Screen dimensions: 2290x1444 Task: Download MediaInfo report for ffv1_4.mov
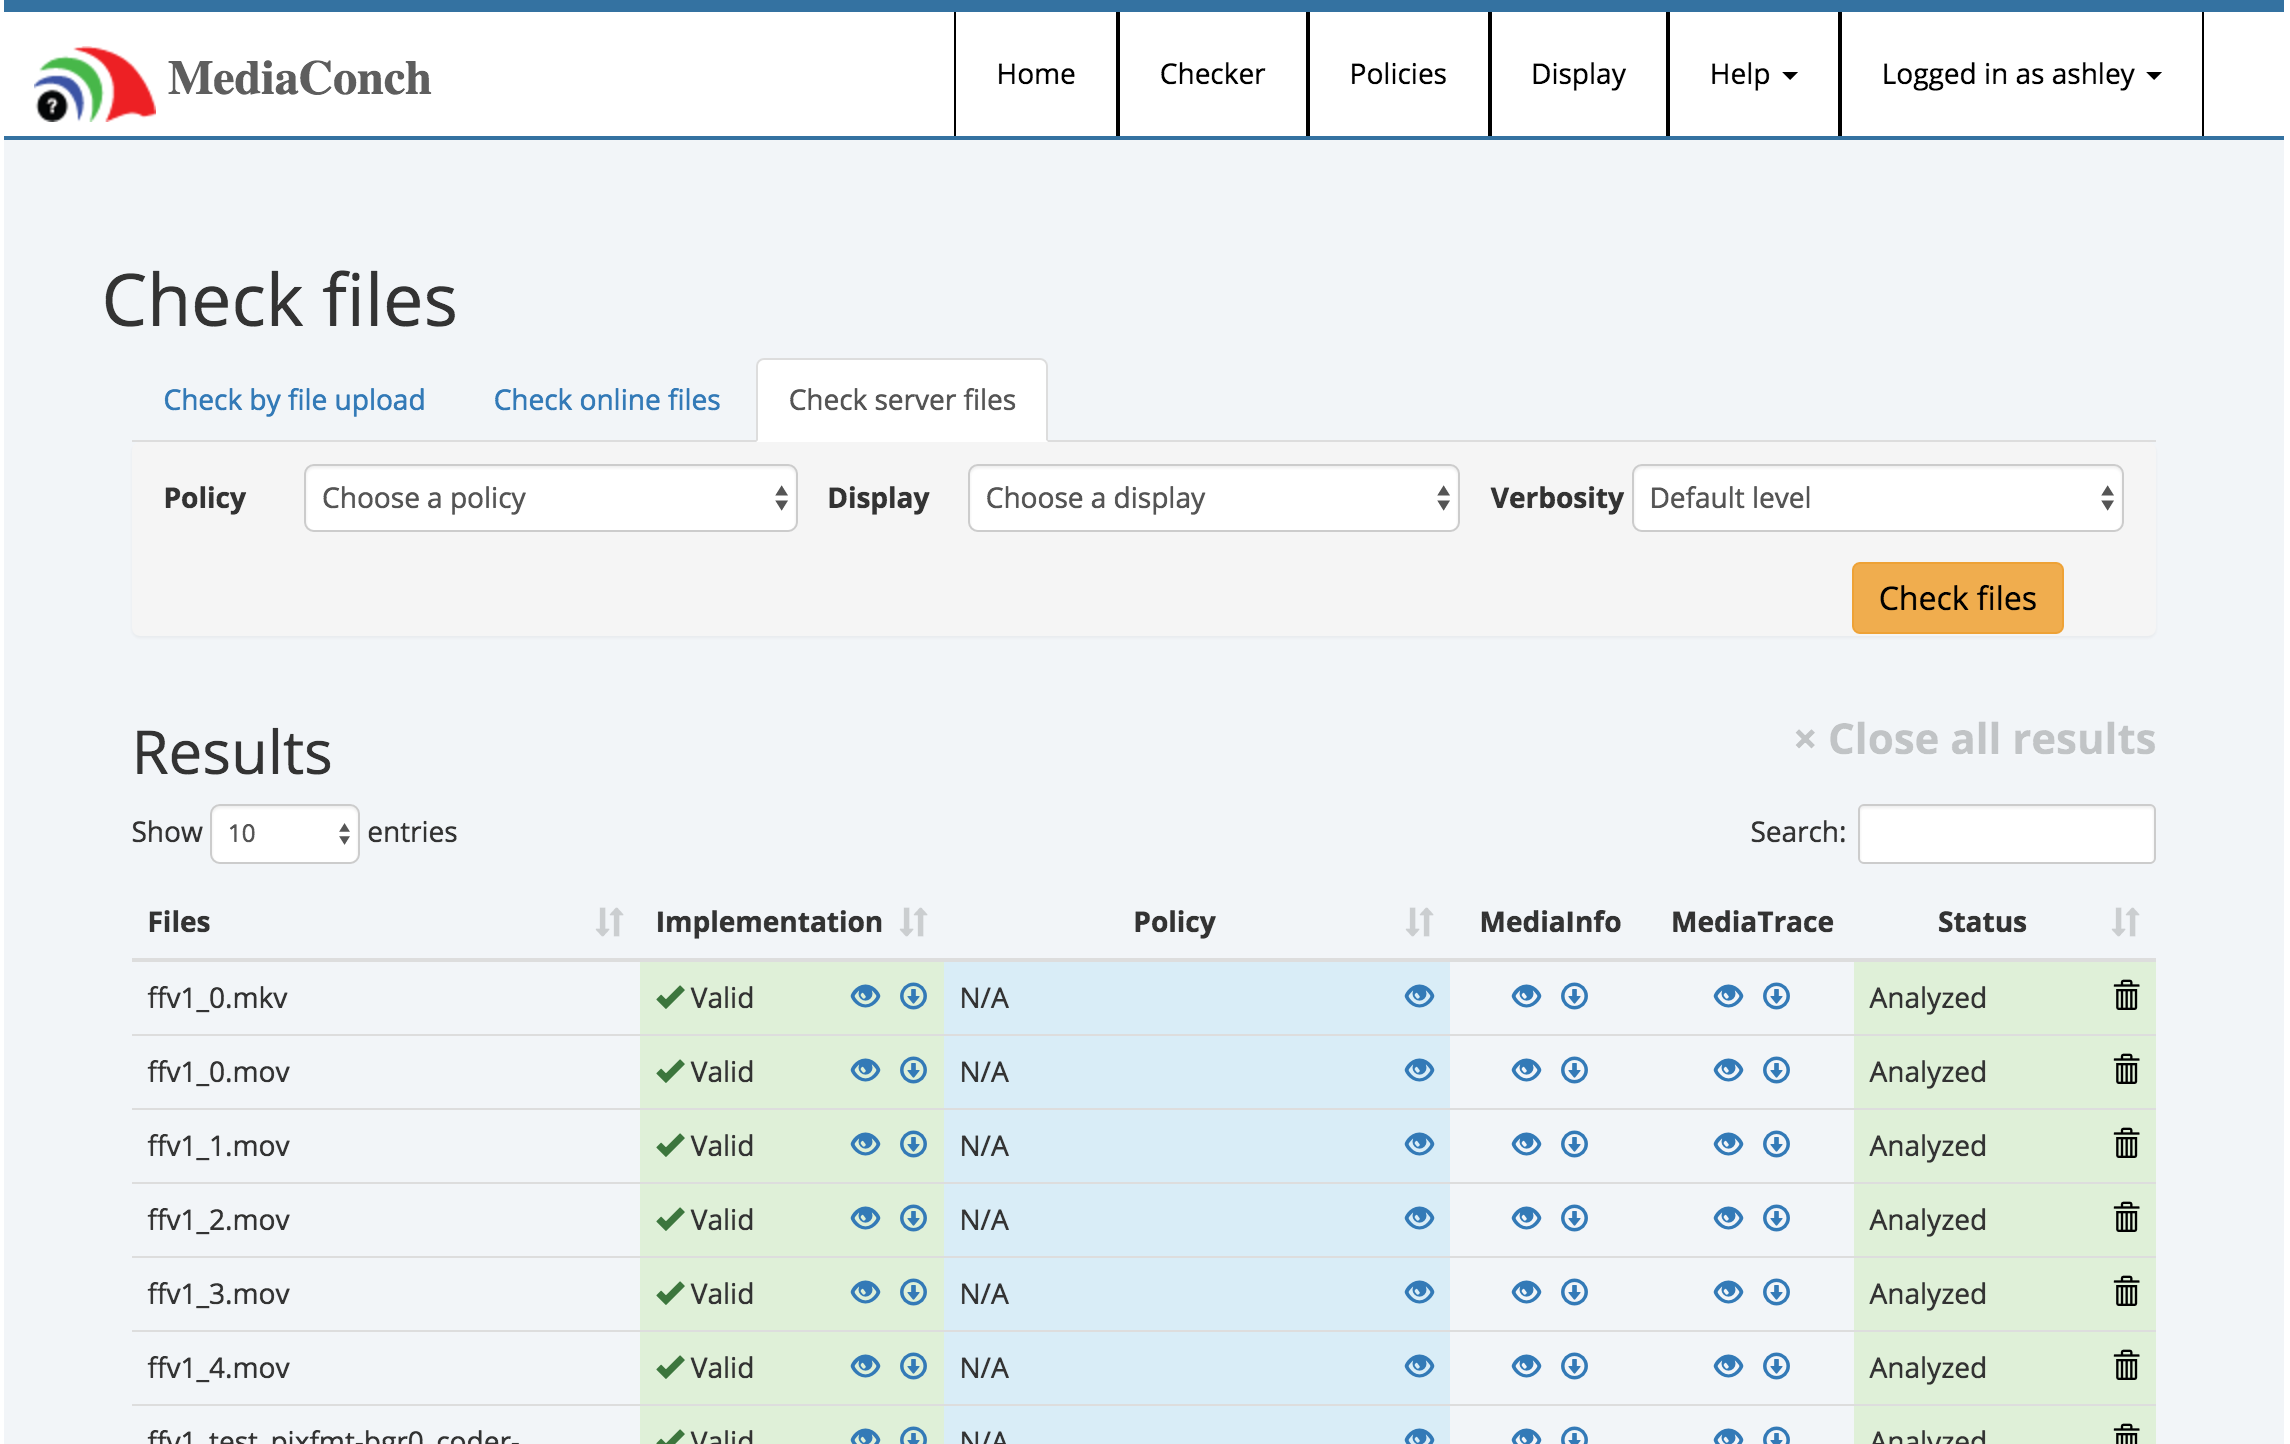[x=1574, y=1366]
